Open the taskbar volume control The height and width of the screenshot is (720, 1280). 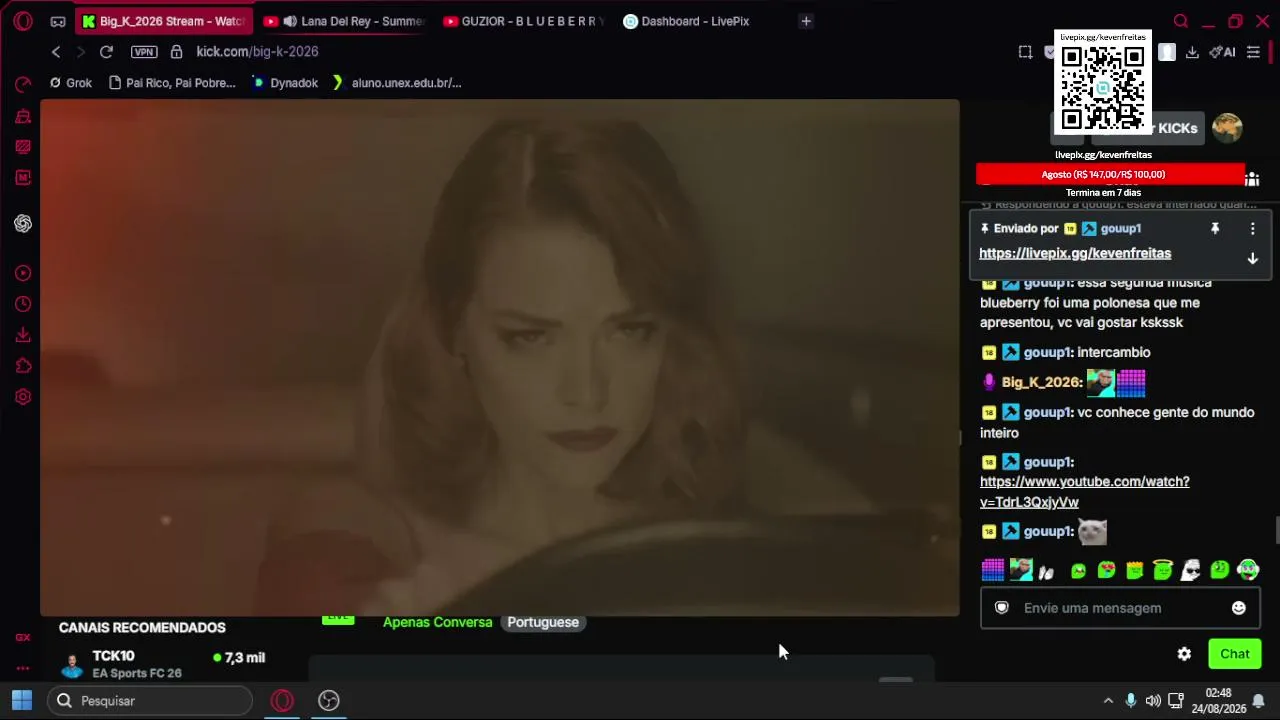pos(1153,701)
